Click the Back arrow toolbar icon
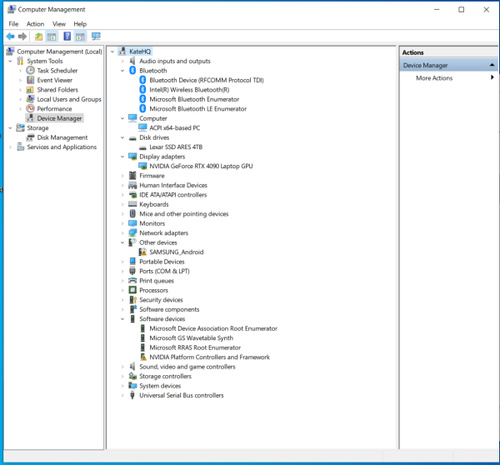500x465 pixels. [10, 36]
